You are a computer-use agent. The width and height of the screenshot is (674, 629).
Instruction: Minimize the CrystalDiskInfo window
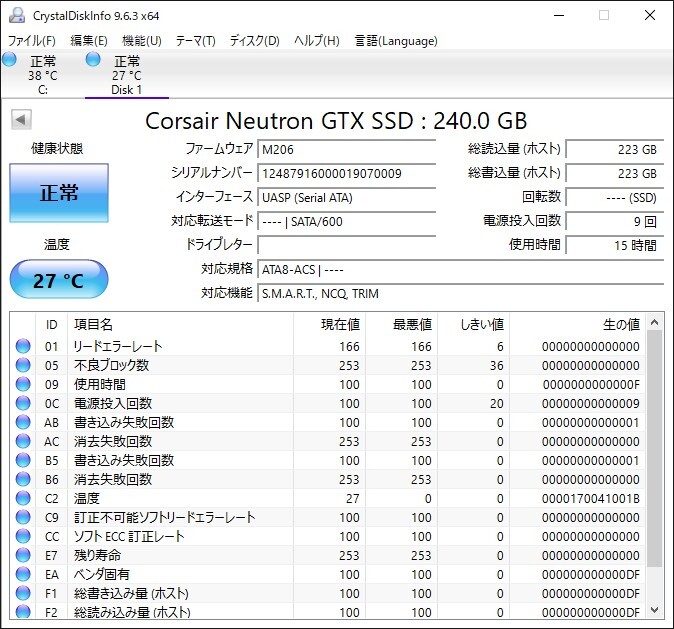(559, 15)
